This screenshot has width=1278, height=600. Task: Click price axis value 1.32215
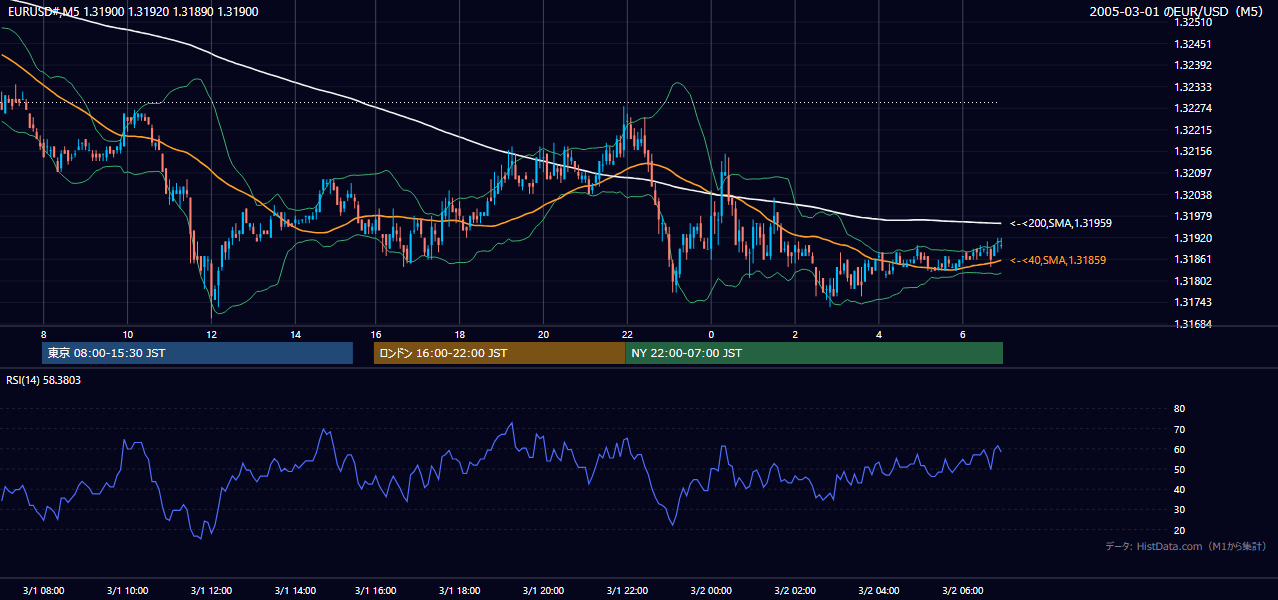(x=1192, y=130)
